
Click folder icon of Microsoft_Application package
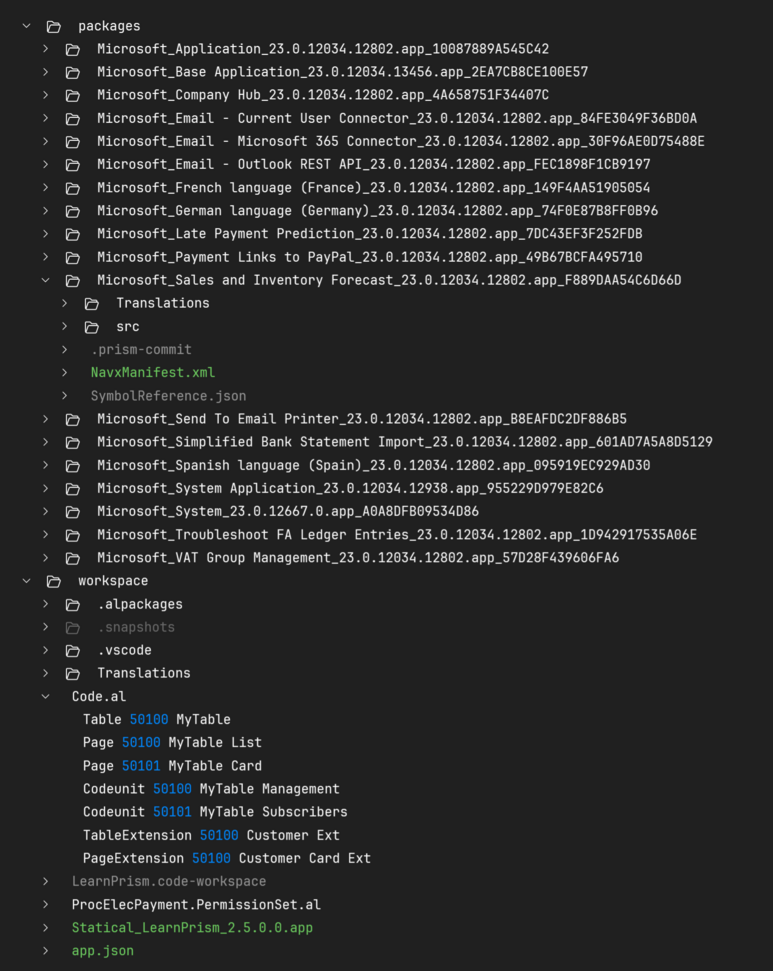[73, 50]
